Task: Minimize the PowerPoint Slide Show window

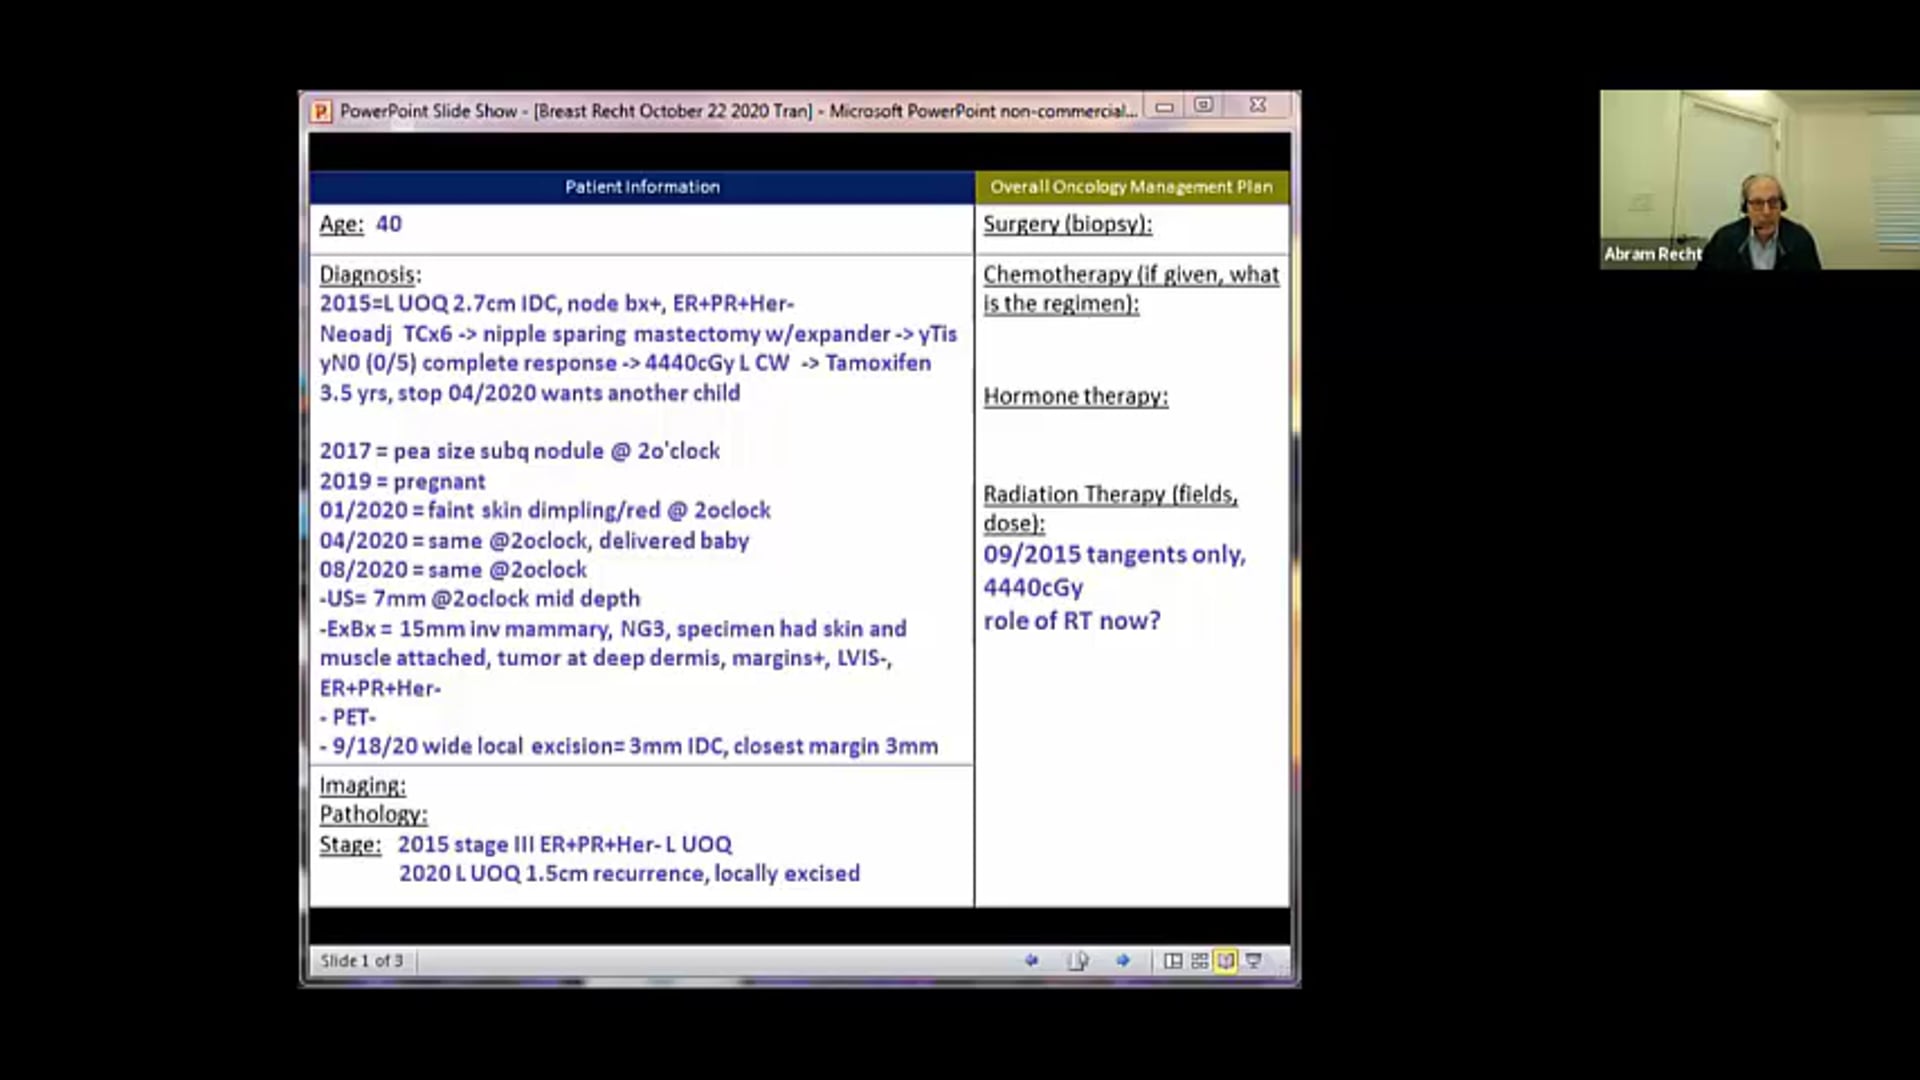Action: click(1163, 104)
